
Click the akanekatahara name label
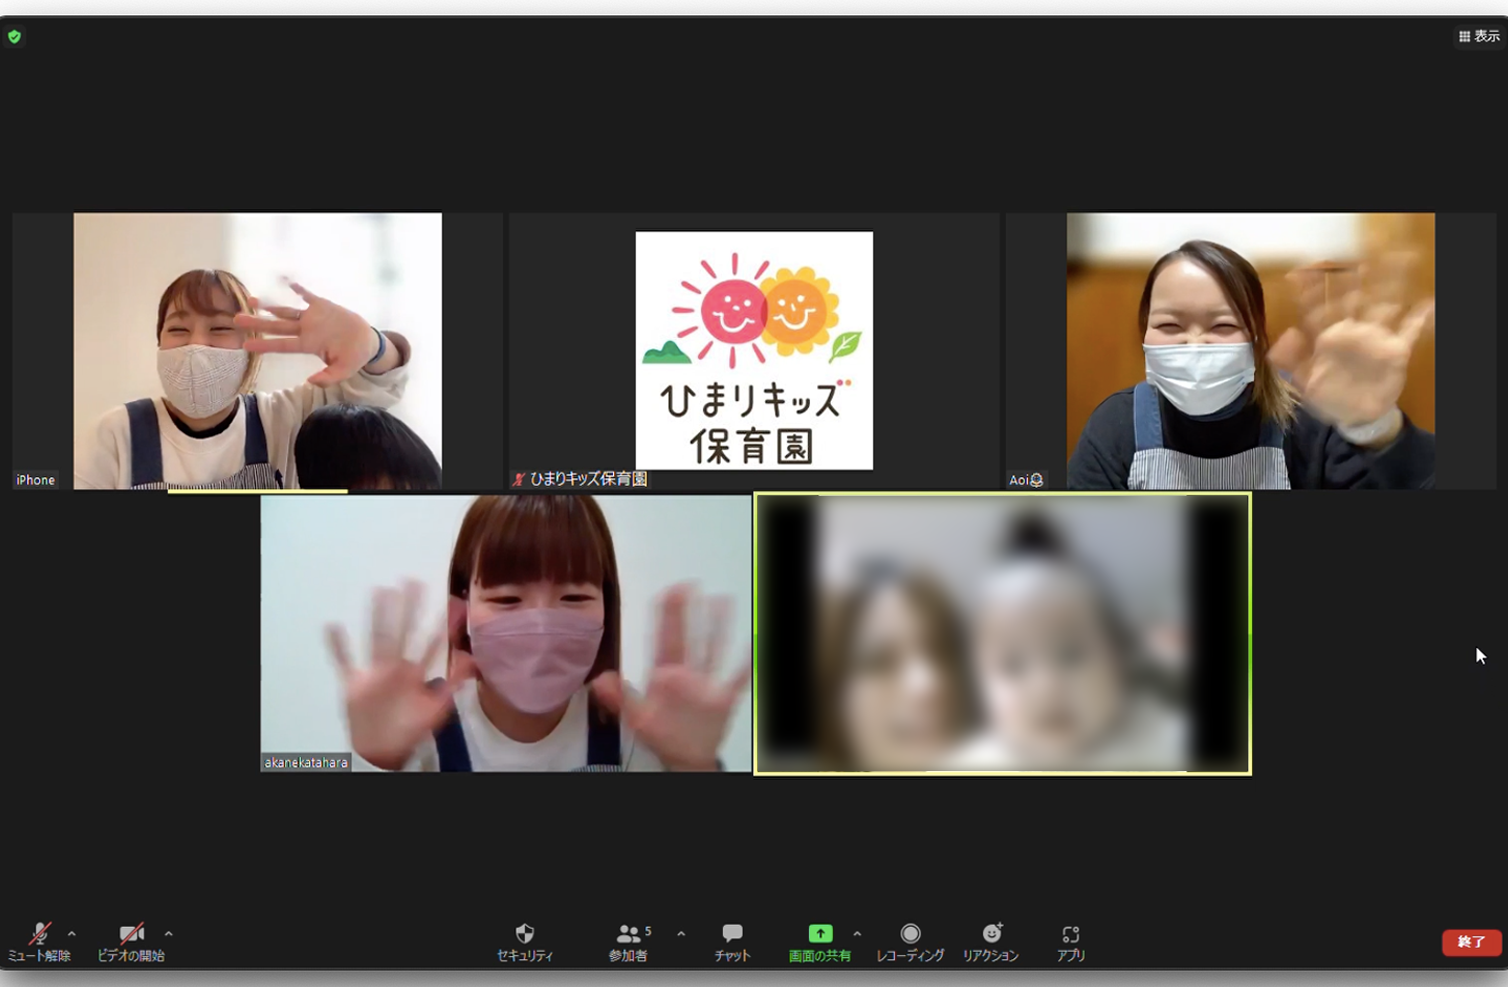point(306,762)
